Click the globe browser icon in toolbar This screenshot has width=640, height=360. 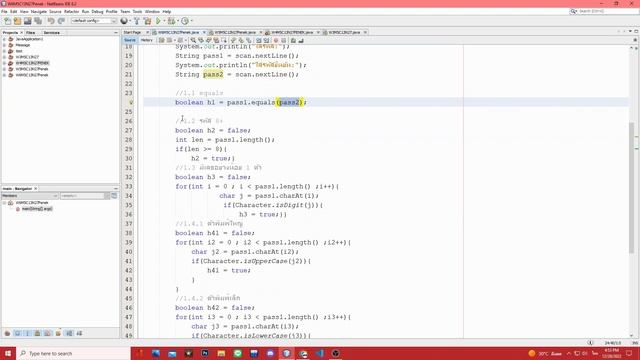[x=124, y=21]
